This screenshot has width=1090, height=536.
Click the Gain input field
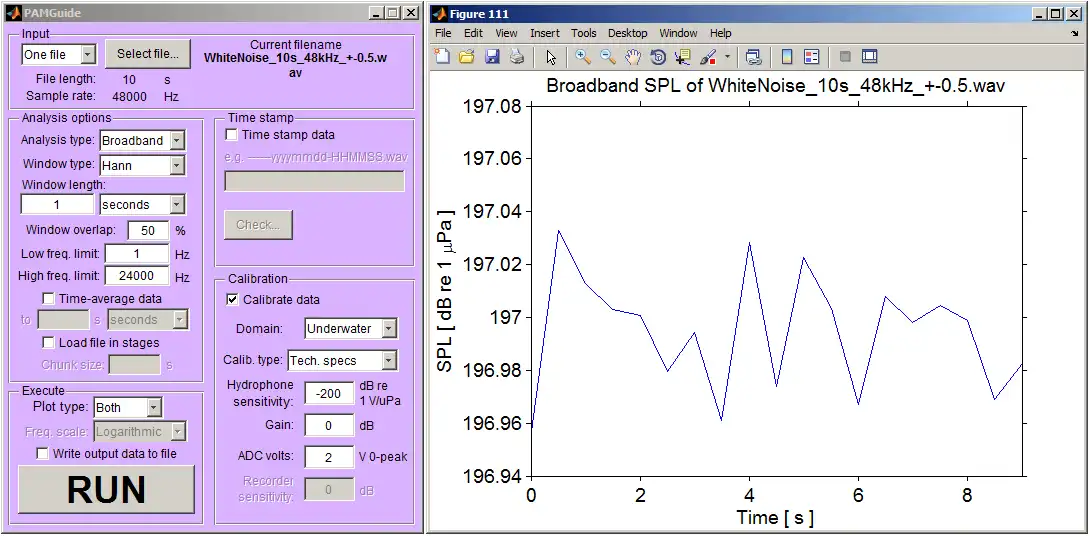[329, 425]
